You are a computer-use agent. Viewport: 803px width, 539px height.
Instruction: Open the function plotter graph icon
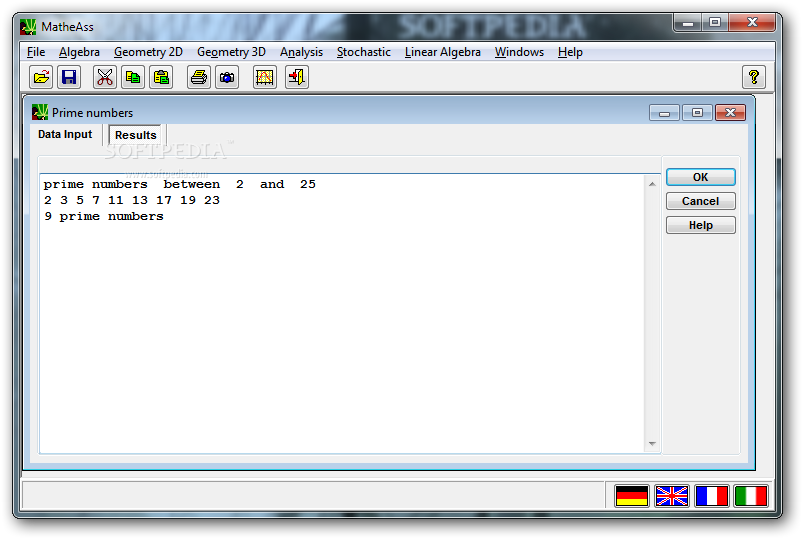(265, 77)
